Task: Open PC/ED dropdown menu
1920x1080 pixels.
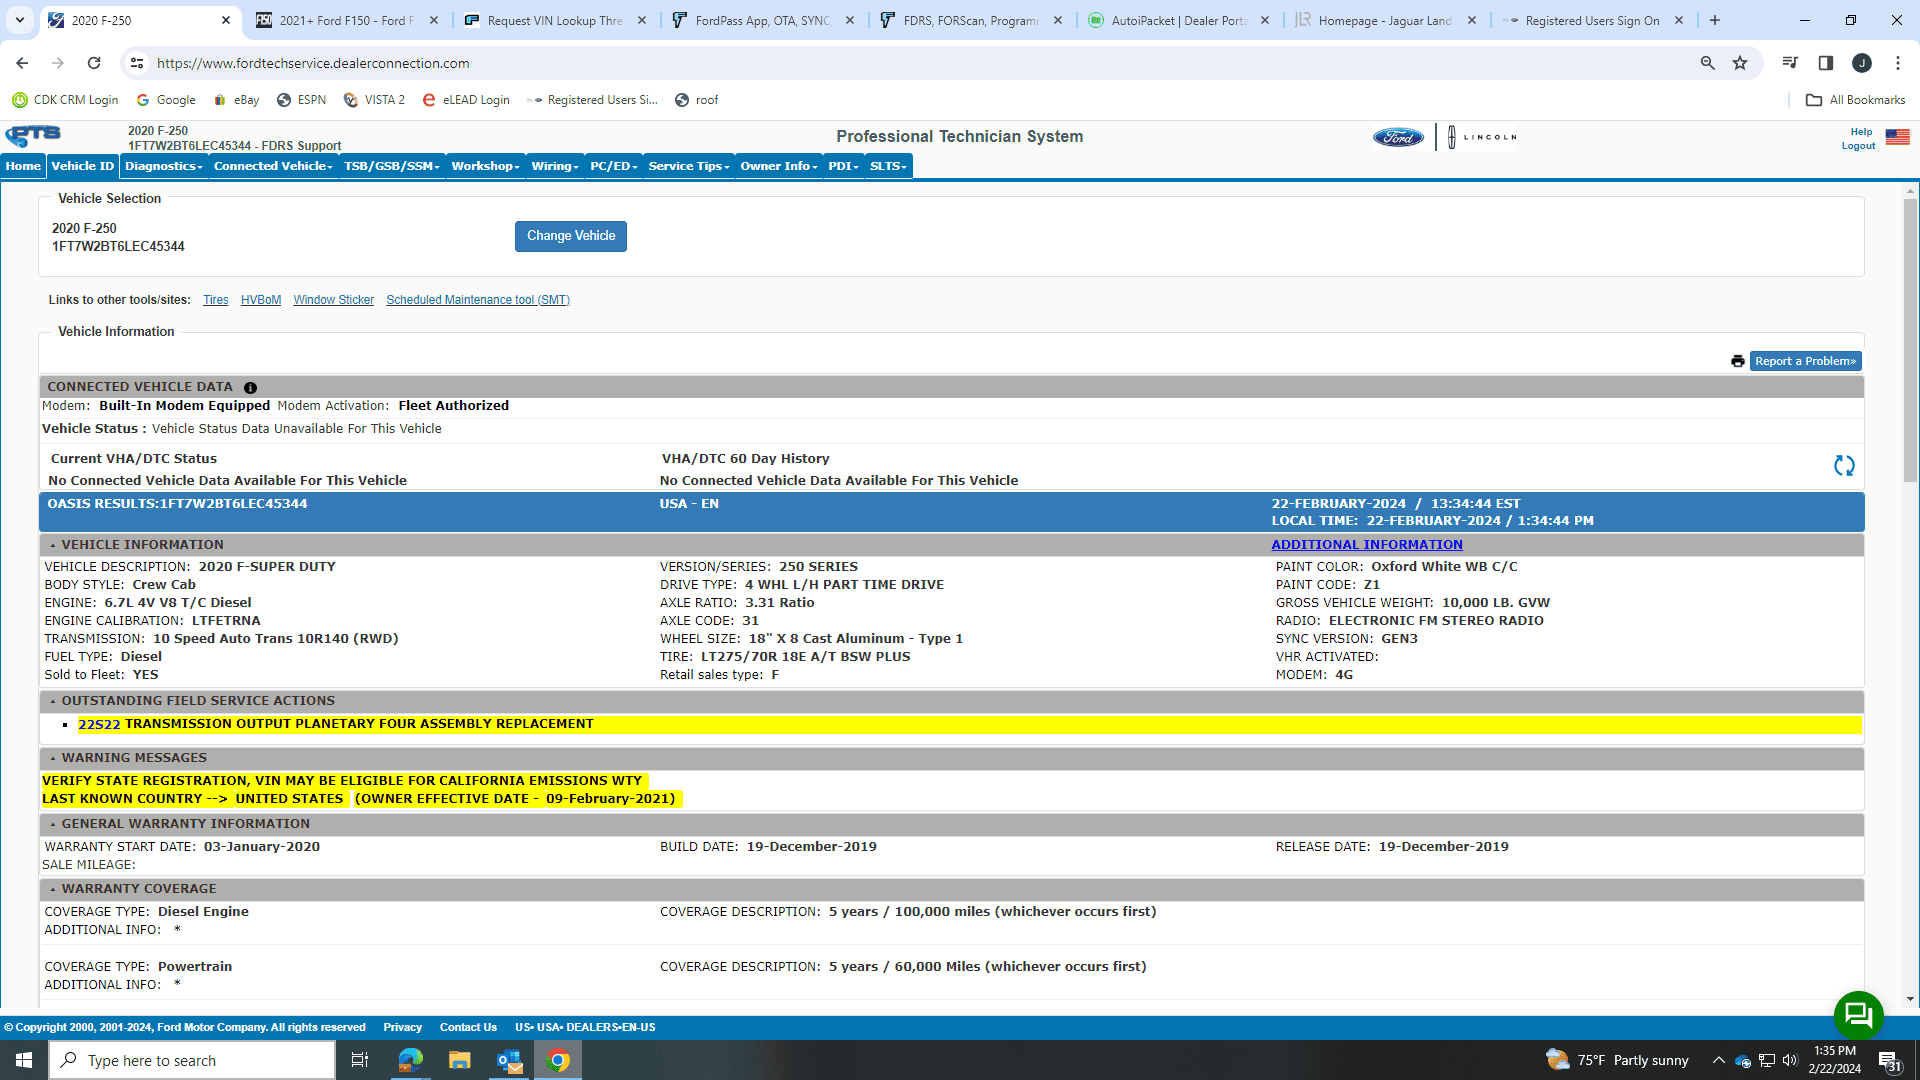Action: point(614,166)
